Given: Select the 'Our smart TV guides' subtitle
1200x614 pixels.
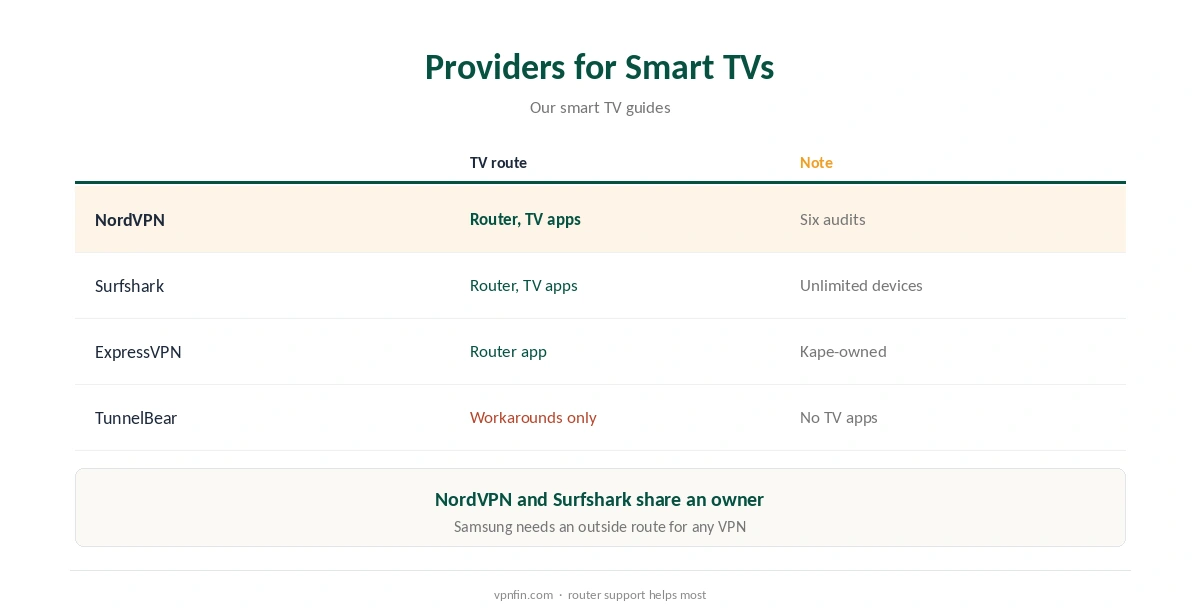Looking at the screenshot, I should [x=600, y=108].
